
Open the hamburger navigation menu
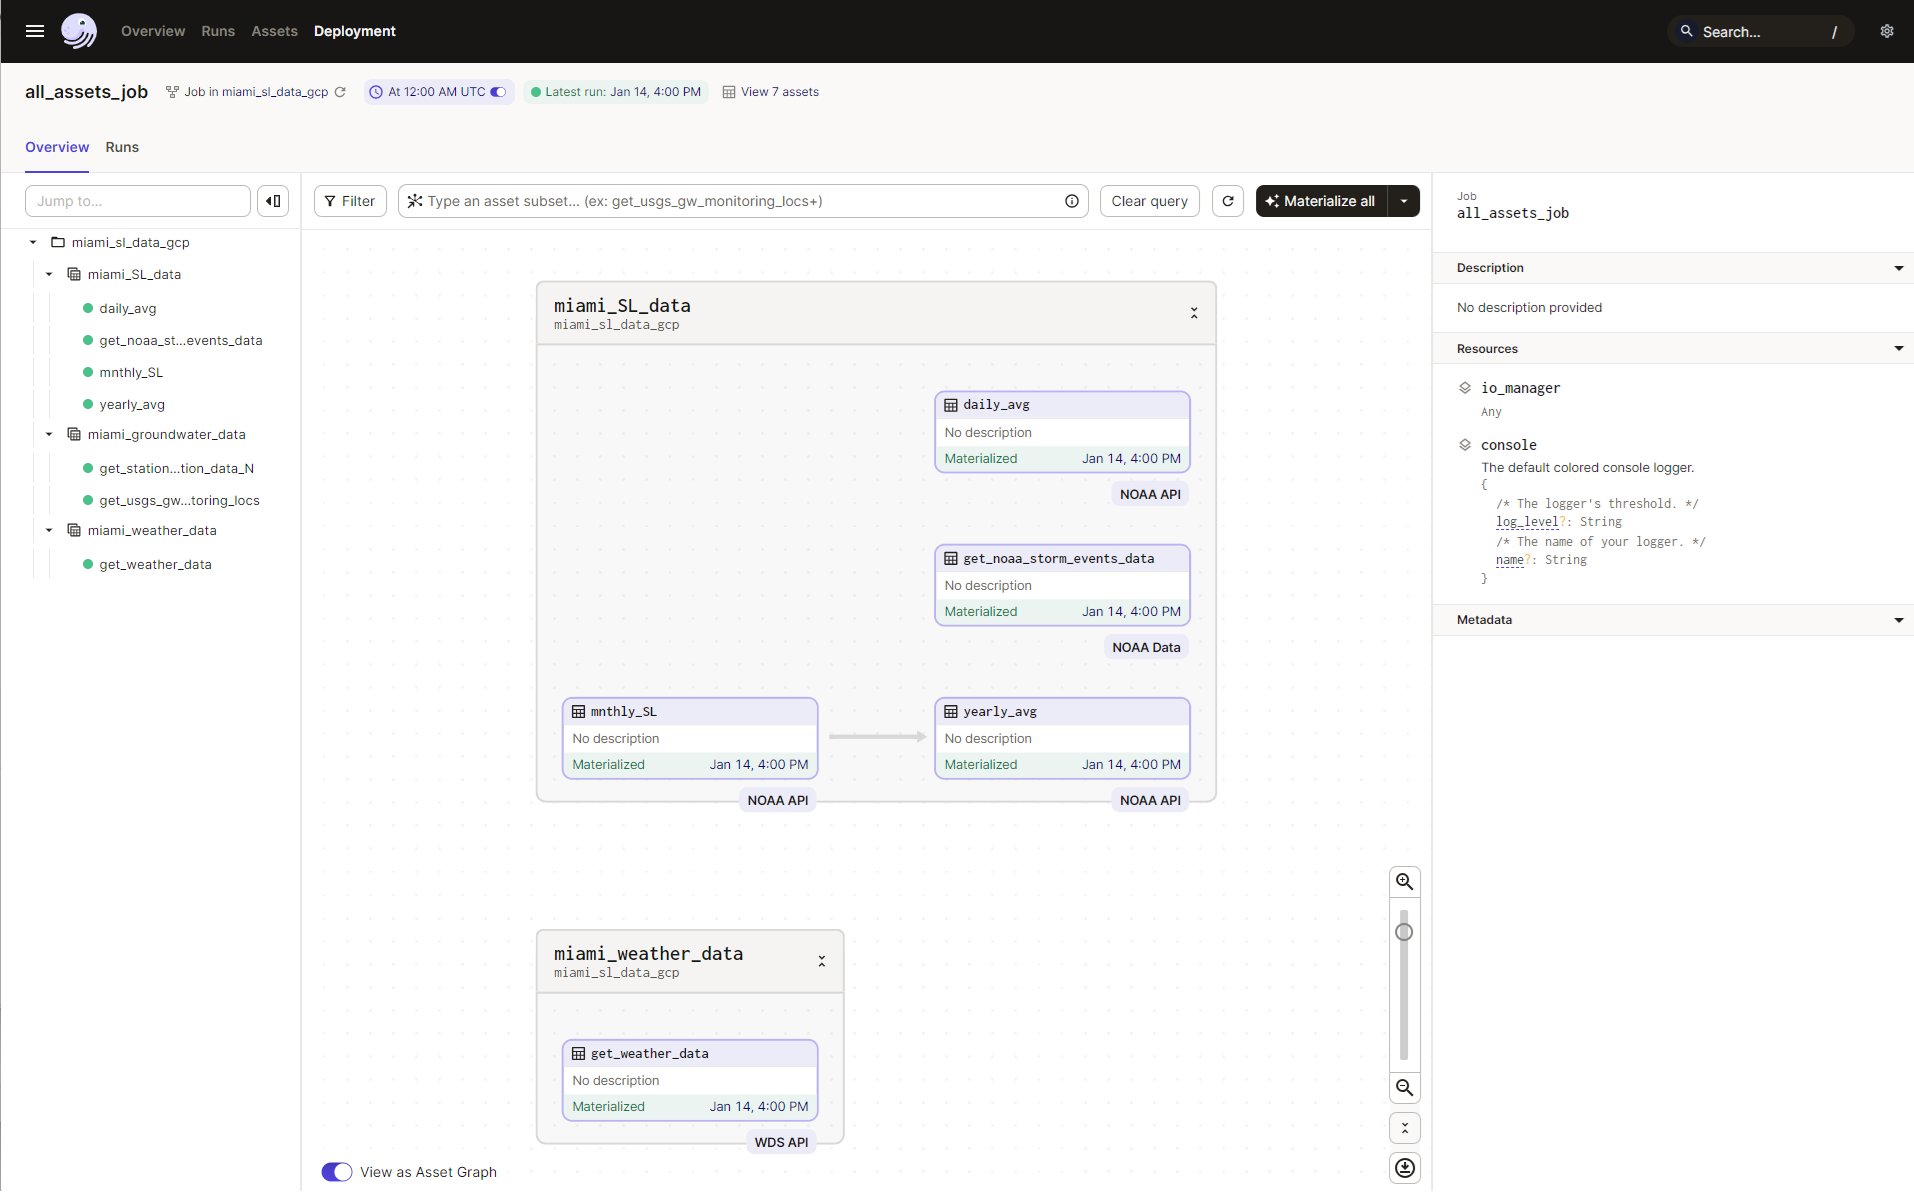[x=35, y=31]
